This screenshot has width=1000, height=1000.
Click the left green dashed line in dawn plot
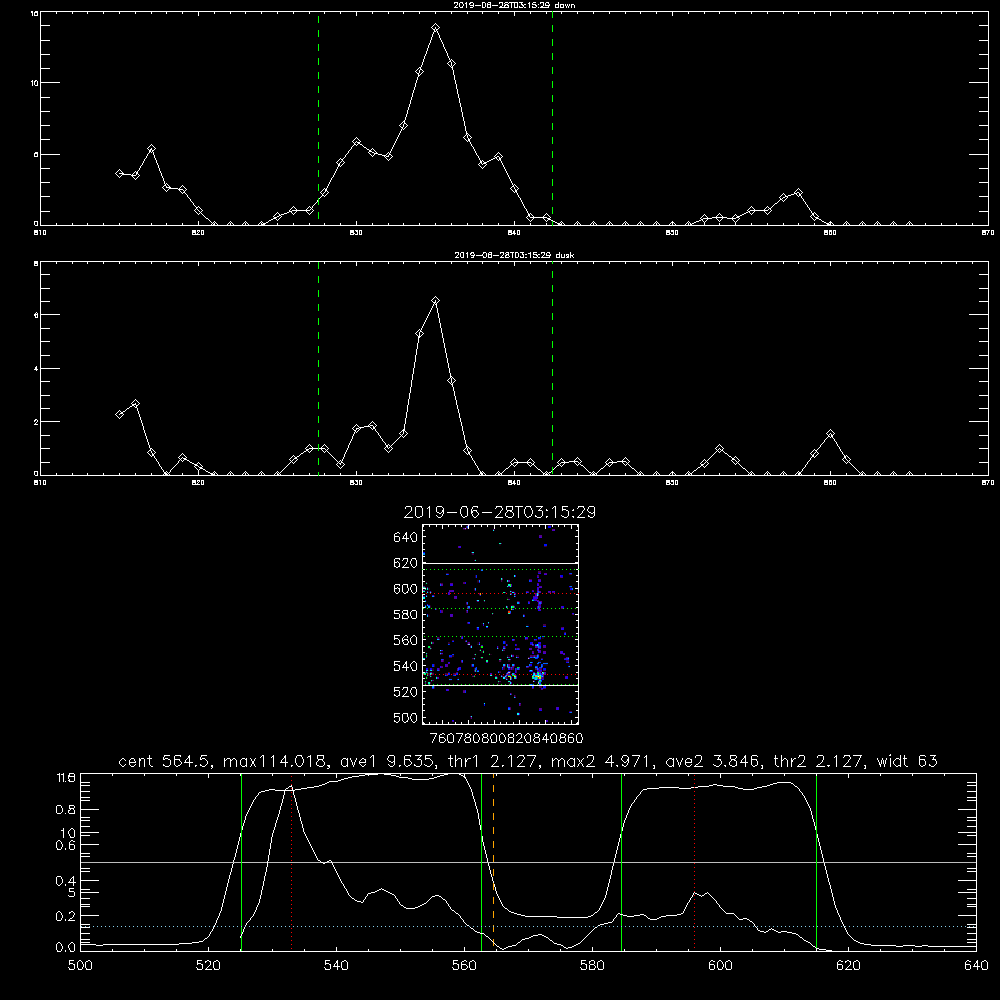tap(318, 118)
